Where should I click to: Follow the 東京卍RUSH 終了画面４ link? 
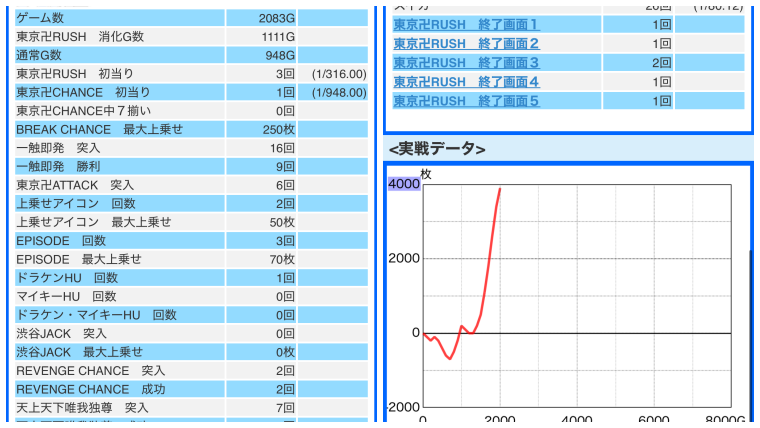(465, 81)
